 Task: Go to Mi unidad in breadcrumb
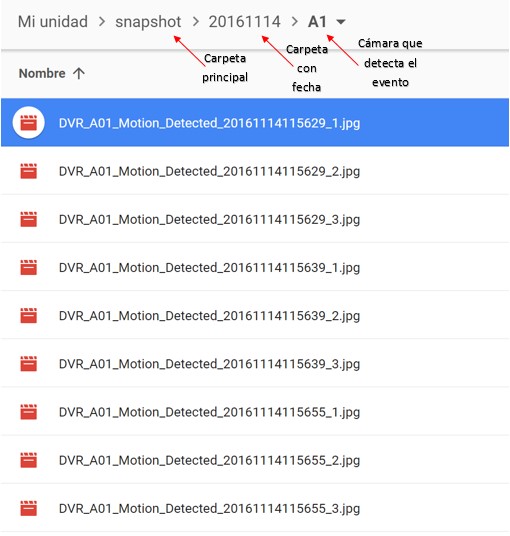click(53, 22)
